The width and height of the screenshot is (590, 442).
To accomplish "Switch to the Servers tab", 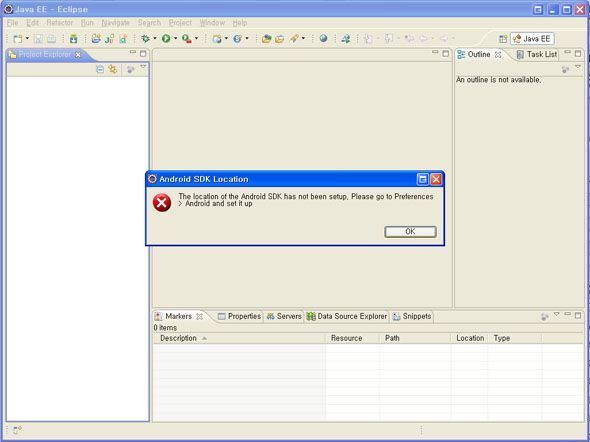I will tap(284, 316).
